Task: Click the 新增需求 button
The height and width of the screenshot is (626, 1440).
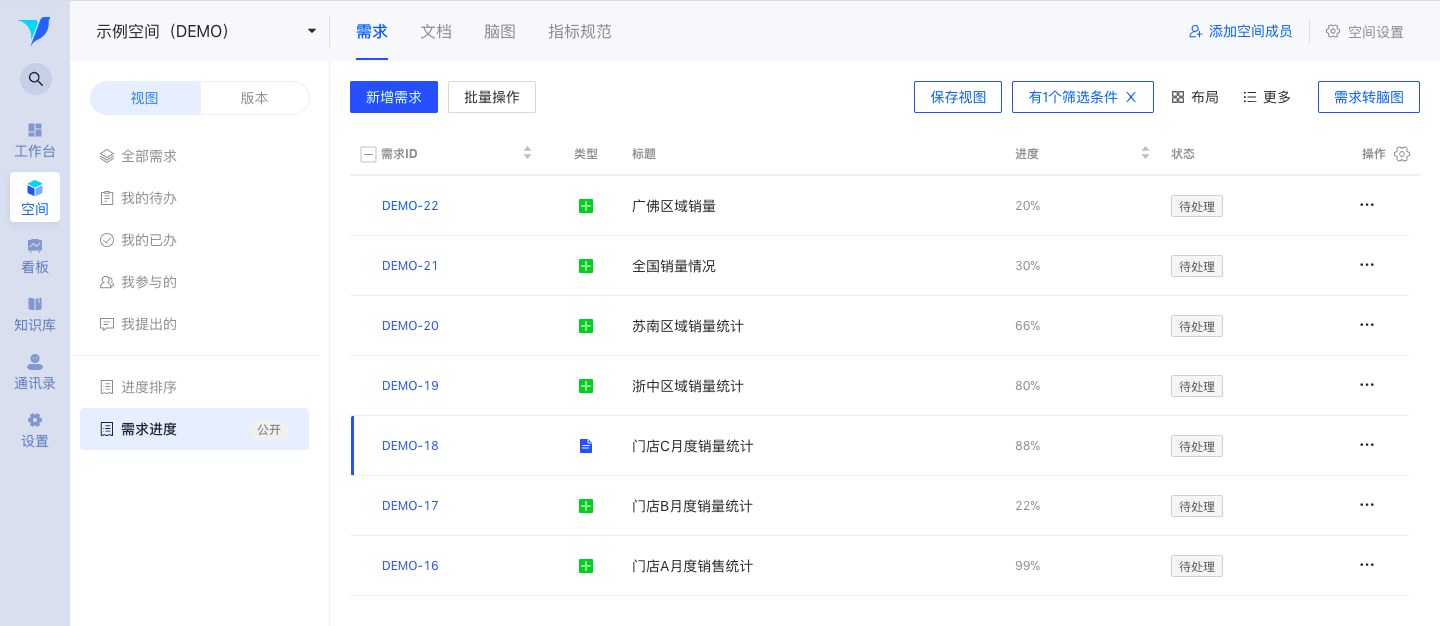Action: [394, 97]
